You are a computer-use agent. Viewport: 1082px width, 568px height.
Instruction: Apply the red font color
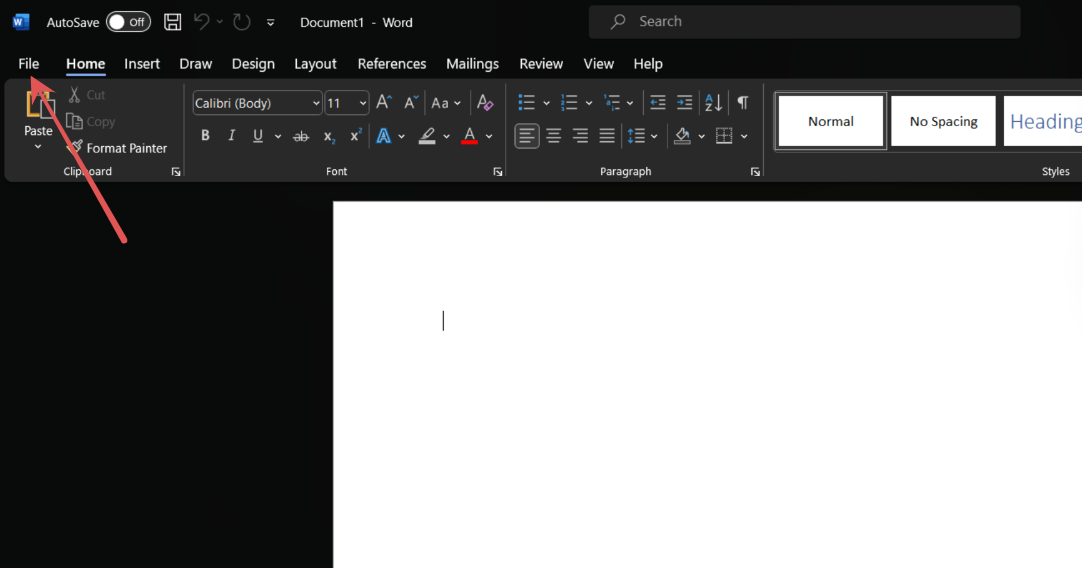pyautogui.click(x=469, y=136)
